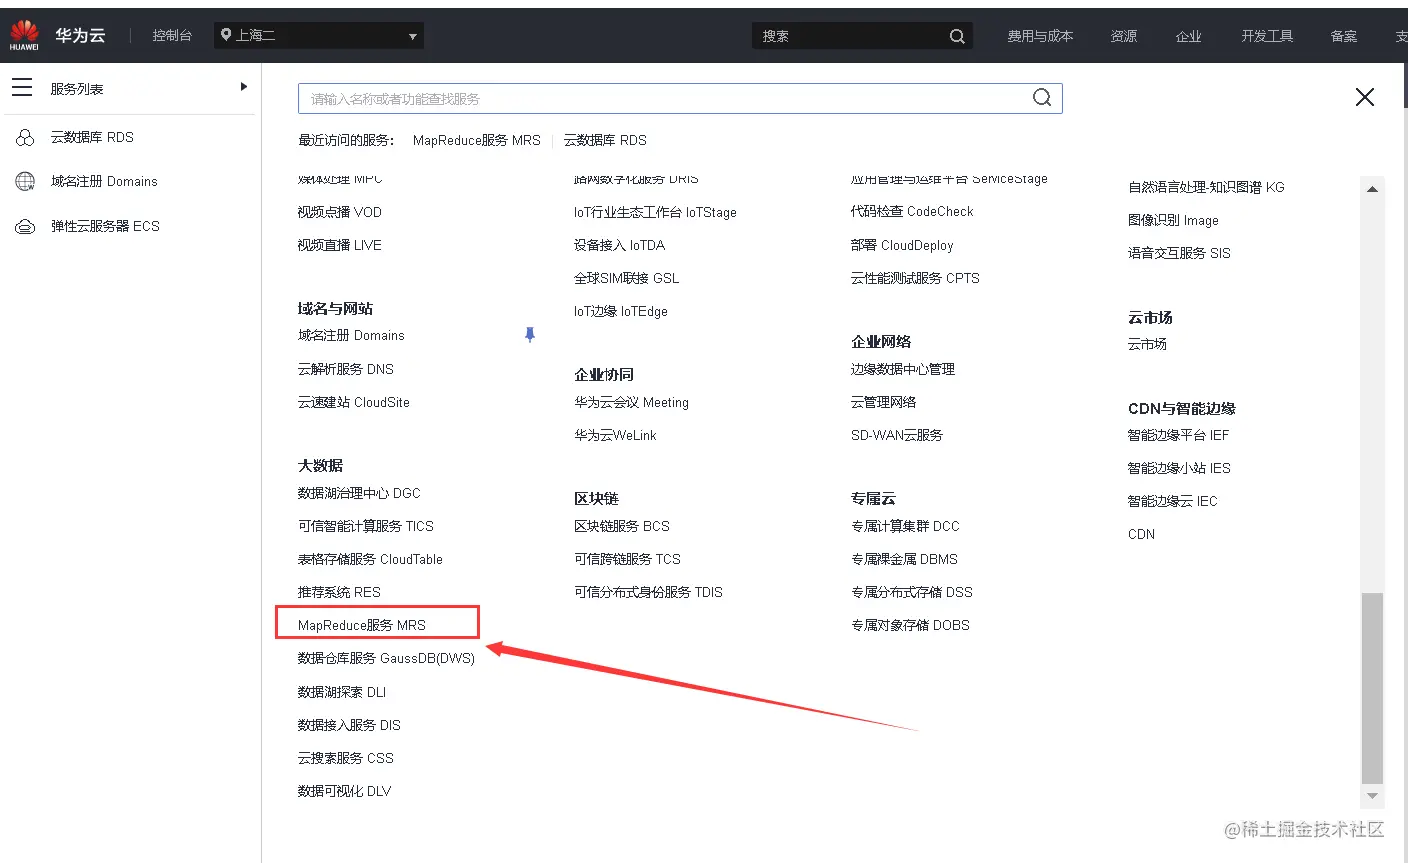Viewport: 1408px width, 863px height.
Task: Open 备案 menu
Action: tap(1344, 36)
